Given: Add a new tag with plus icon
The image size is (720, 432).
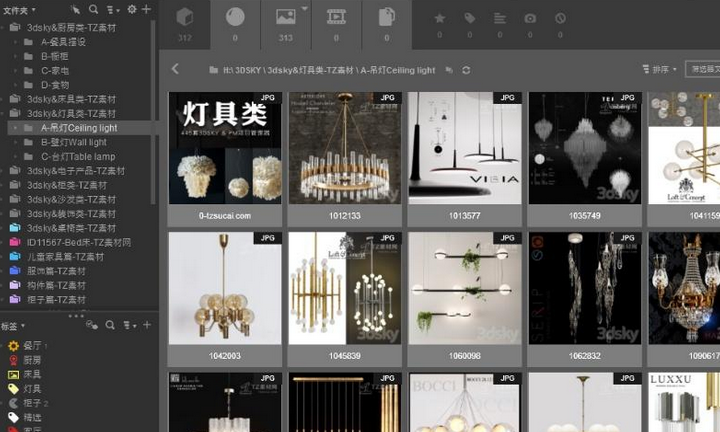Looking at the screenshot, I should (x=147, y=325).
